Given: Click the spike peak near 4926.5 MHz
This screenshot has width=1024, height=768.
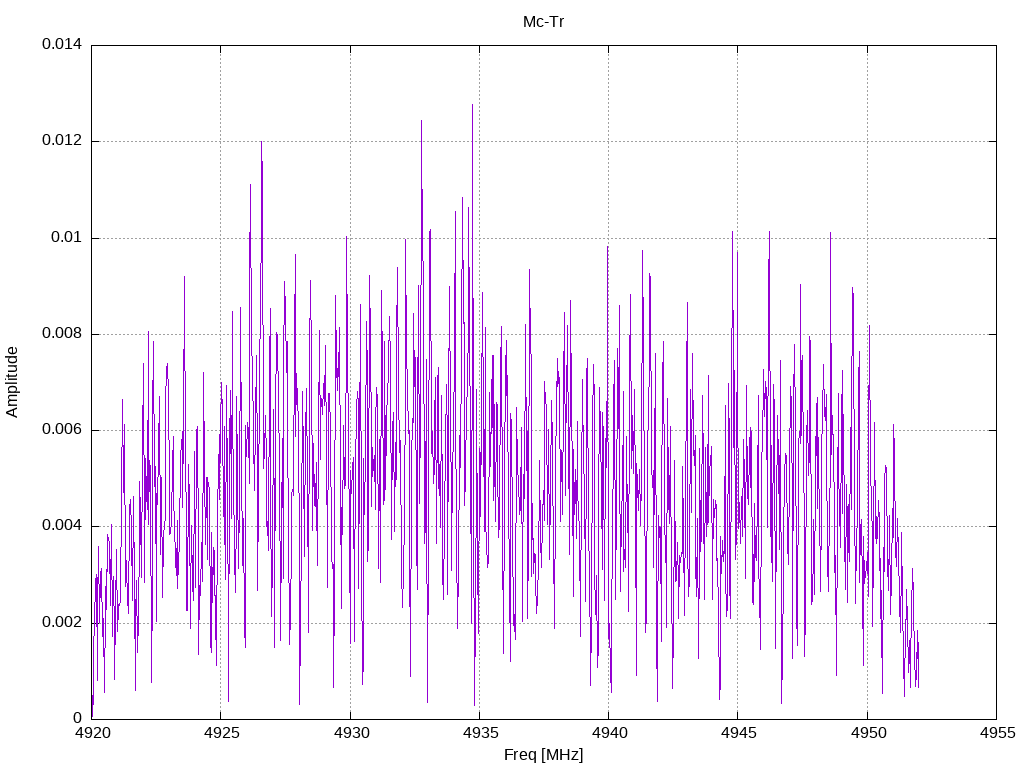Looking at the screenshot, I should click(x=261, y=142).
